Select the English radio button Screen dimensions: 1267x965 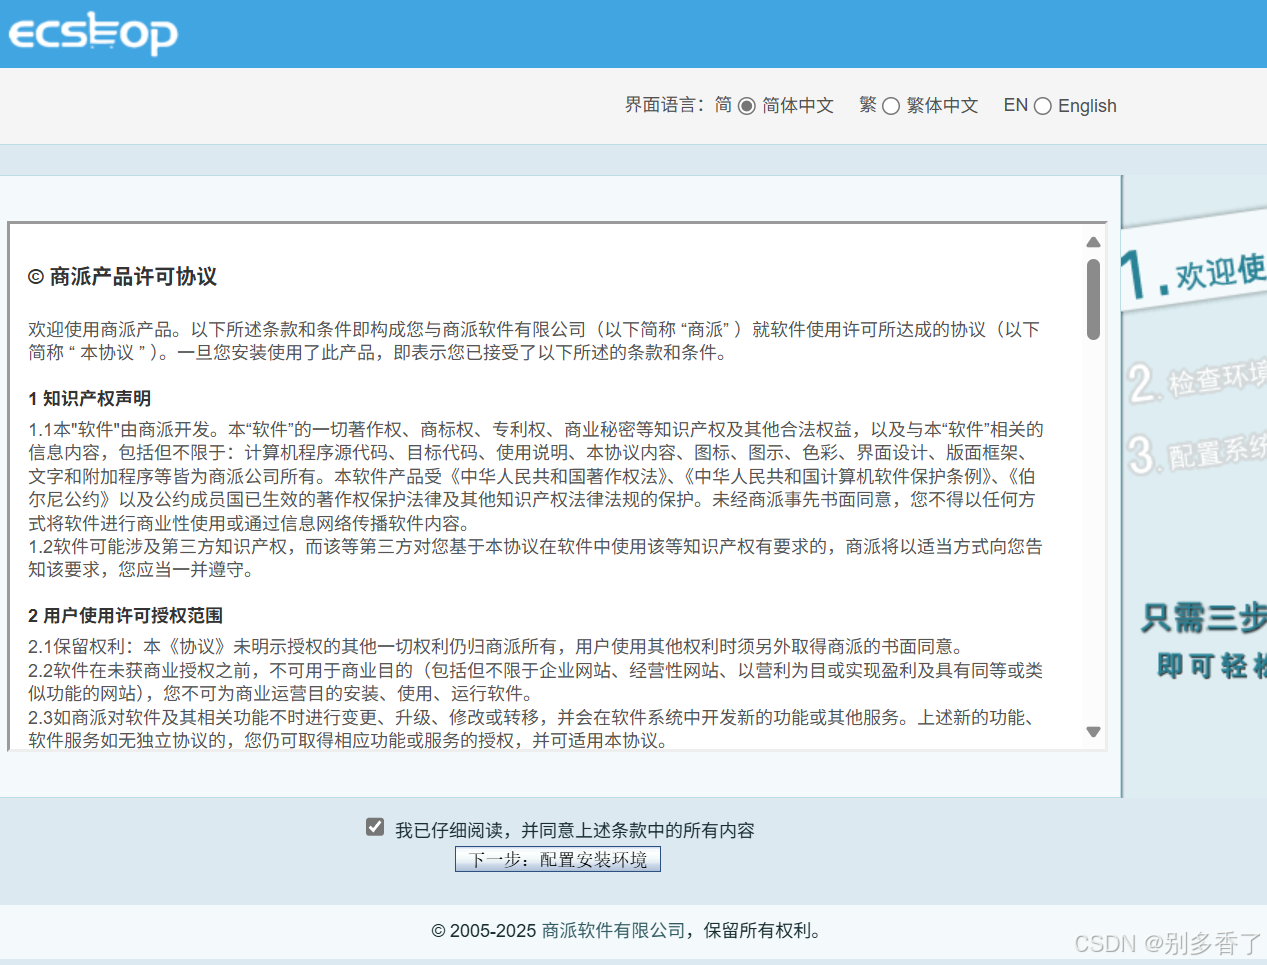(x=1042, y=106)
